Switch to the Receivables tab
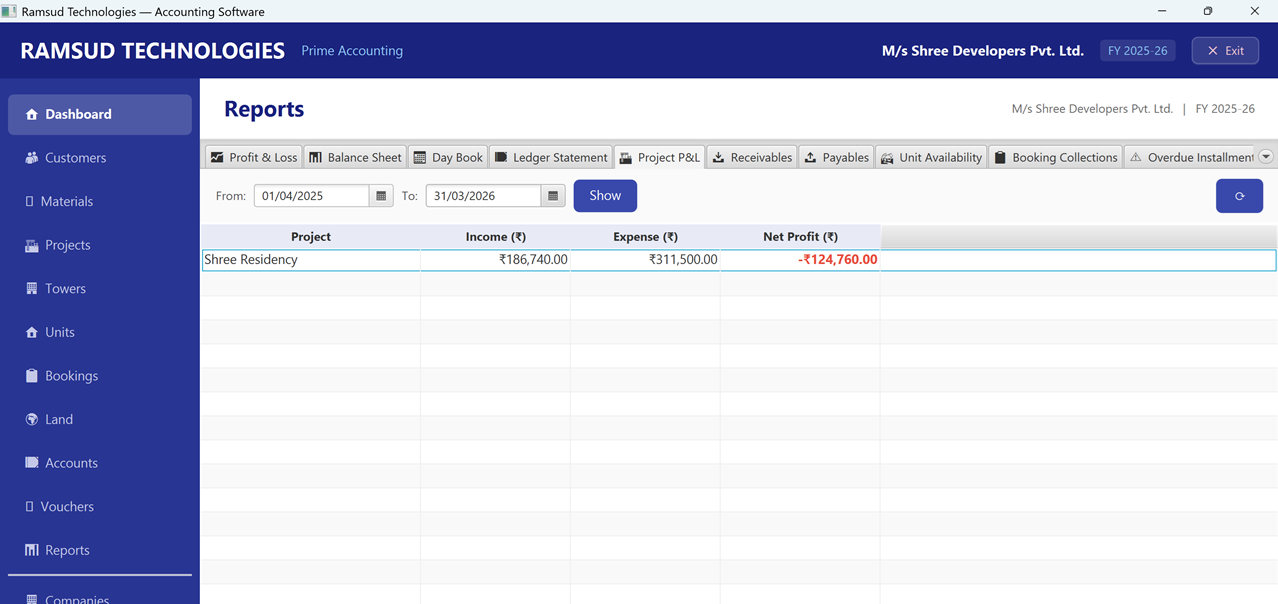Viewport: 1278px width, 604px height. point(752,157)
